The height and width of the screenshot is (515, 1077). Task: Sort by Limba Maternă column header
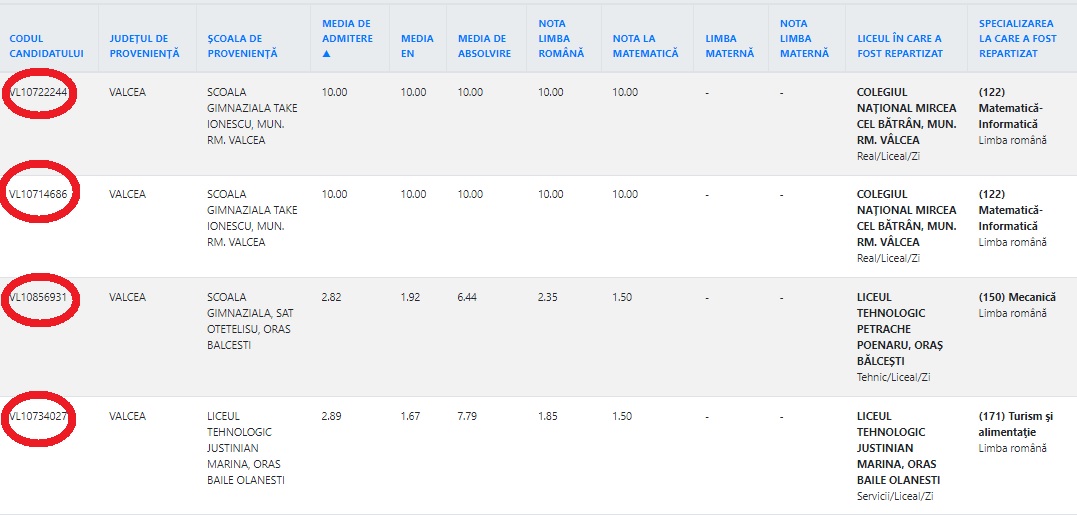click(x=729, y=46)
